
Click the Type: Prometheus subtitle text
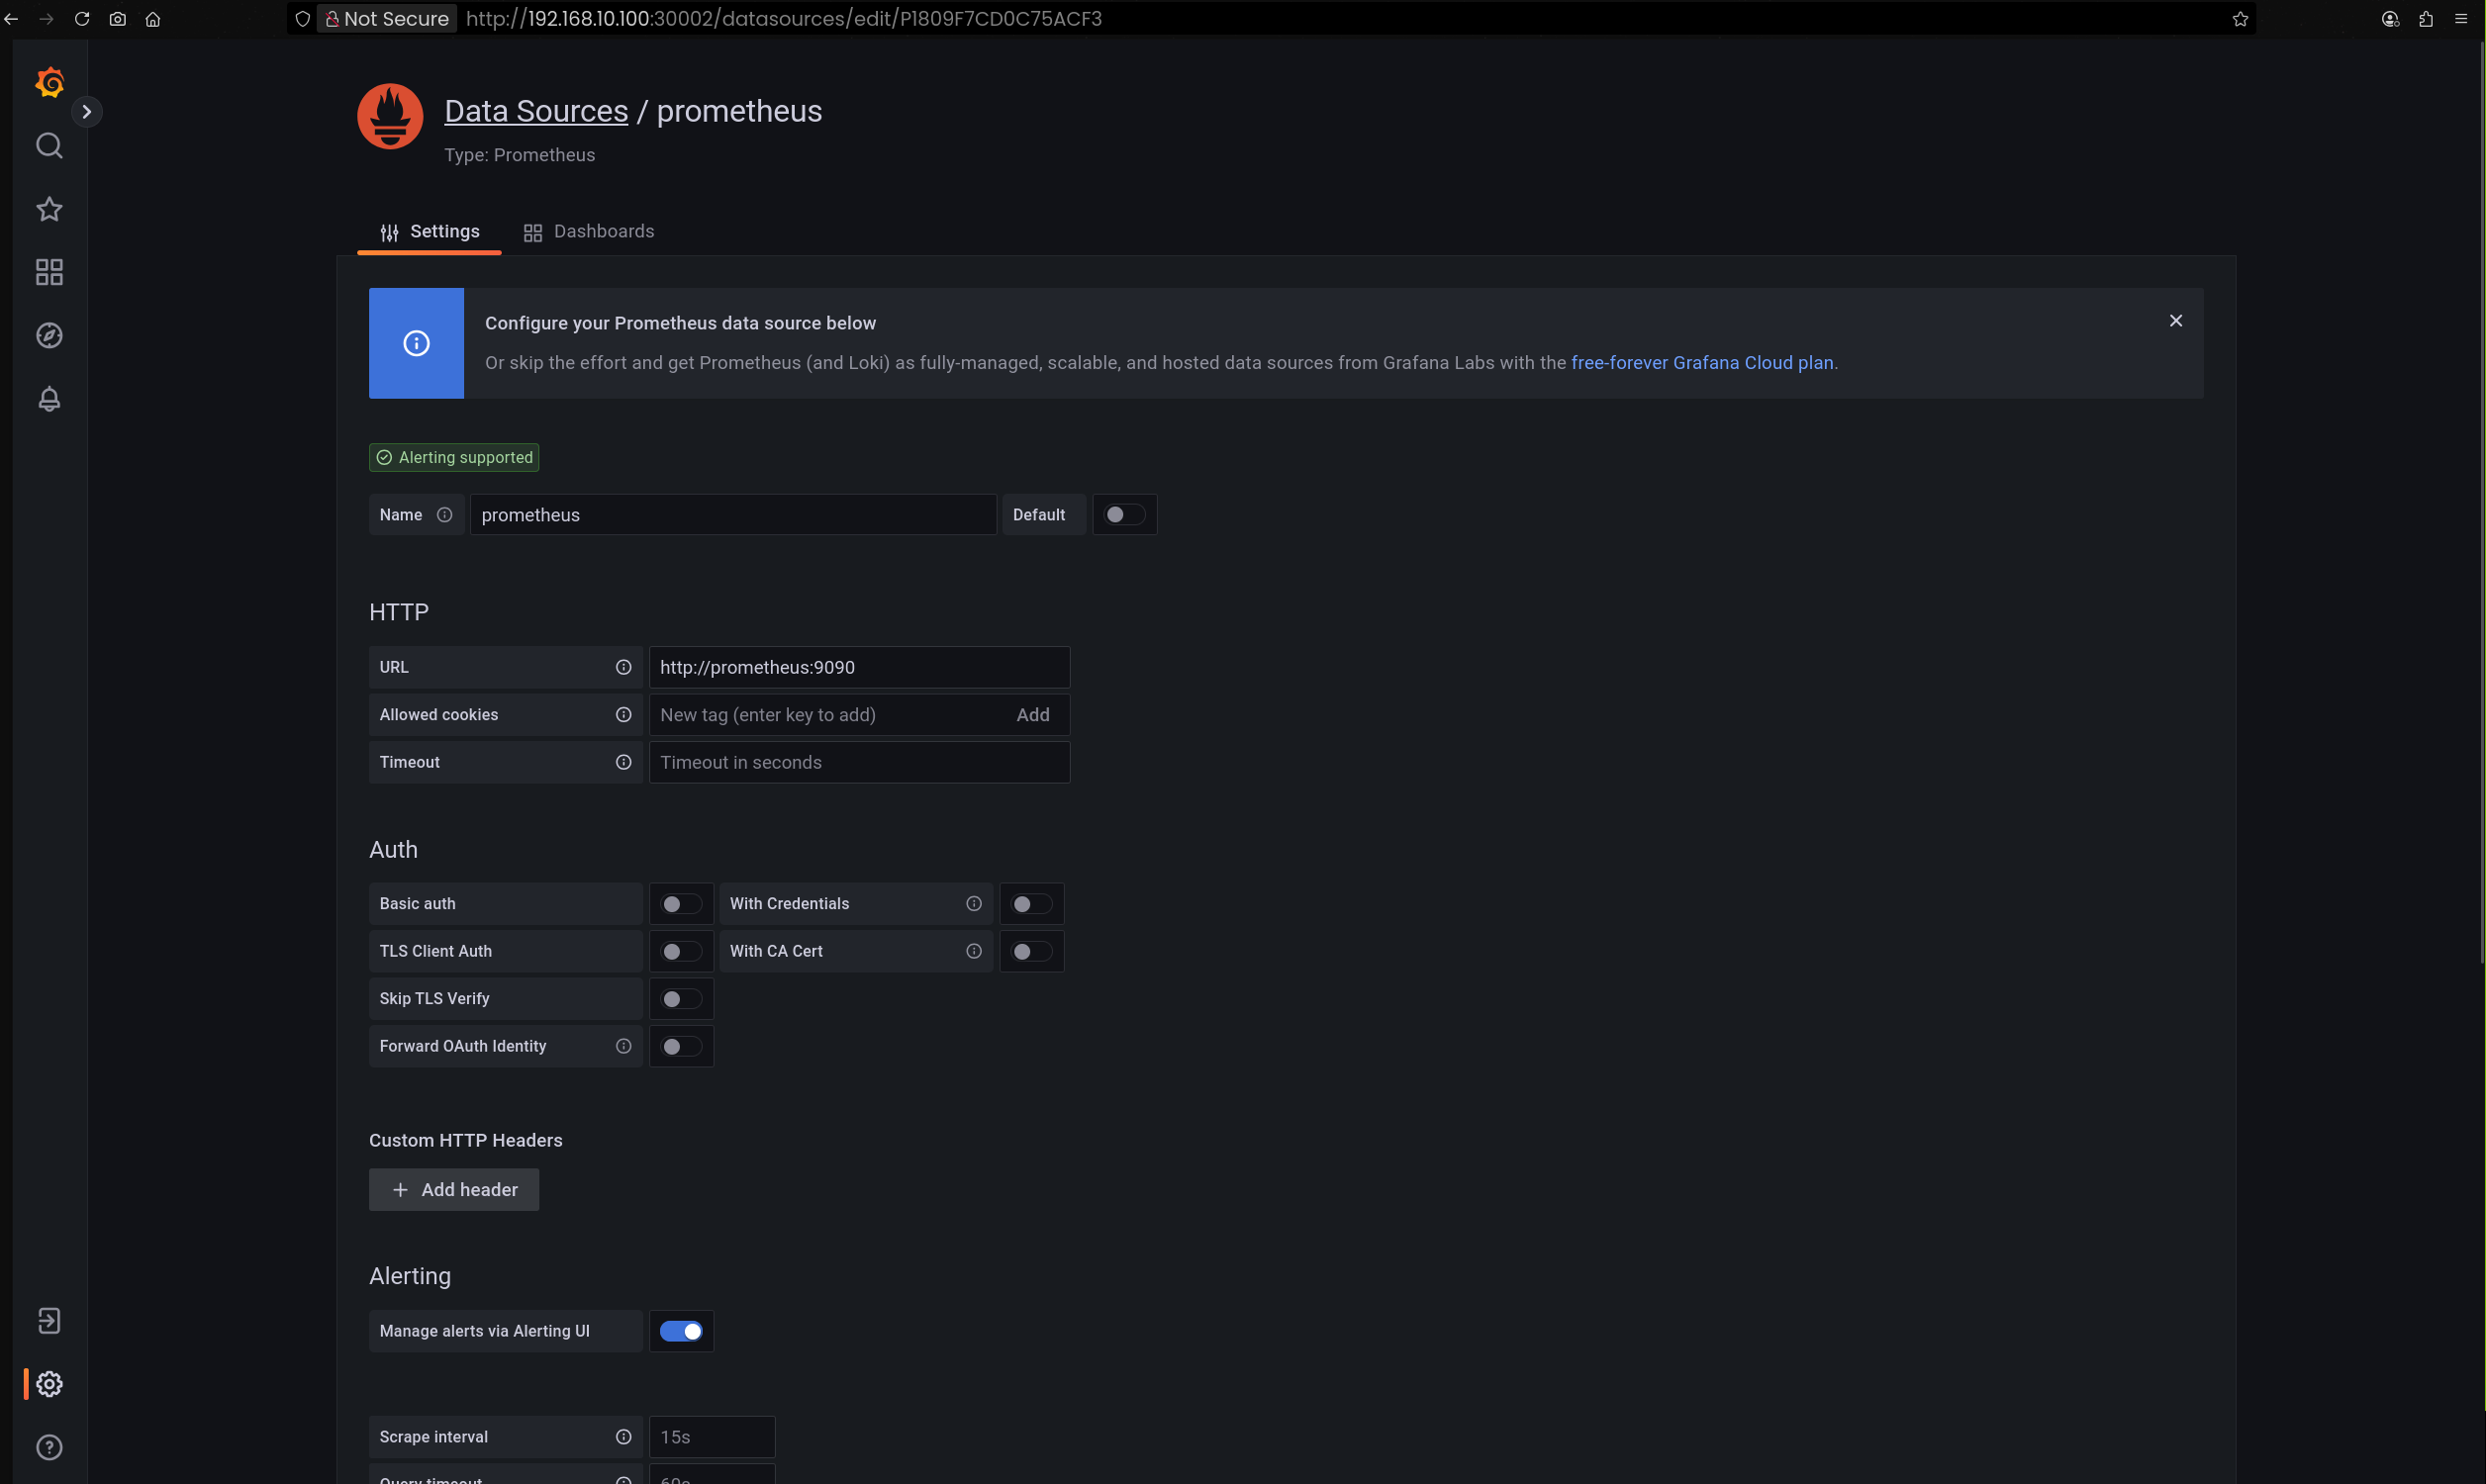coord(519,155)
